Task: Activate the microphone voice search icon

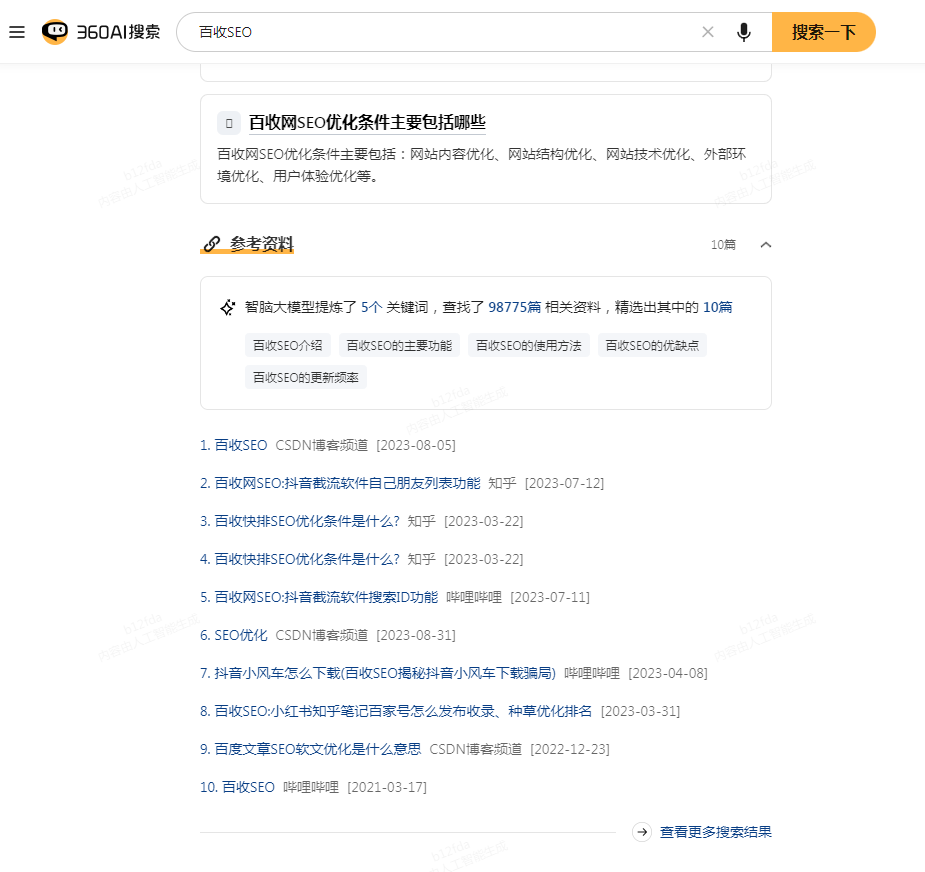Action: [744, 32]
